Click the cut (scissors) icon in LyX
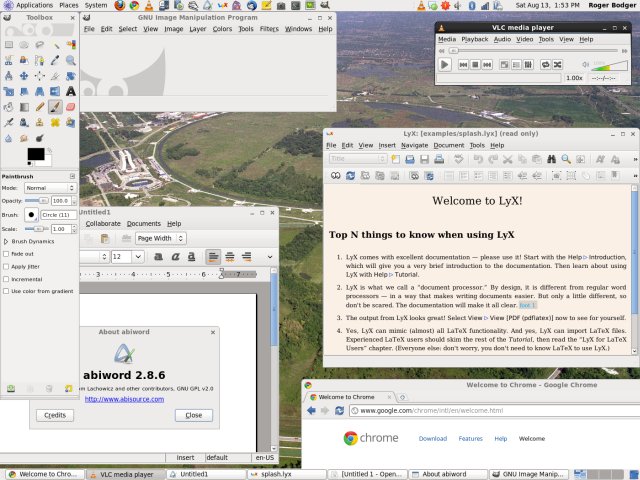 (x=509, y=159)
